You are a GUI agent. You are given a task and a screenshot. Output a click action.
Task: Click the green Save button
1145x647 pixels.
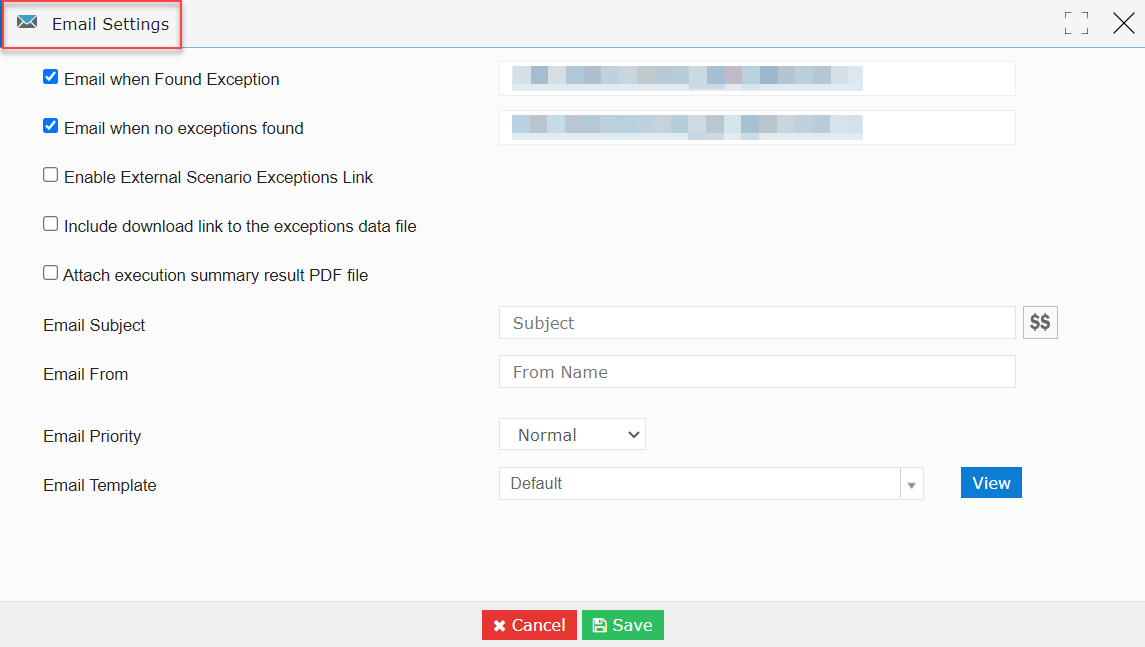click(623, 625)
